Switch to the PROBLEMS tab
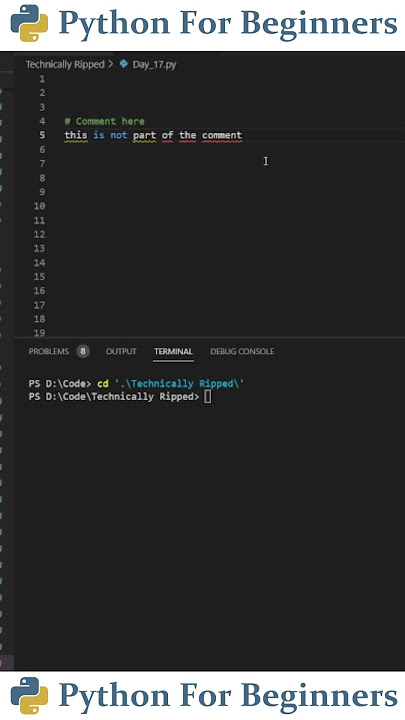 tap(49, 352)
